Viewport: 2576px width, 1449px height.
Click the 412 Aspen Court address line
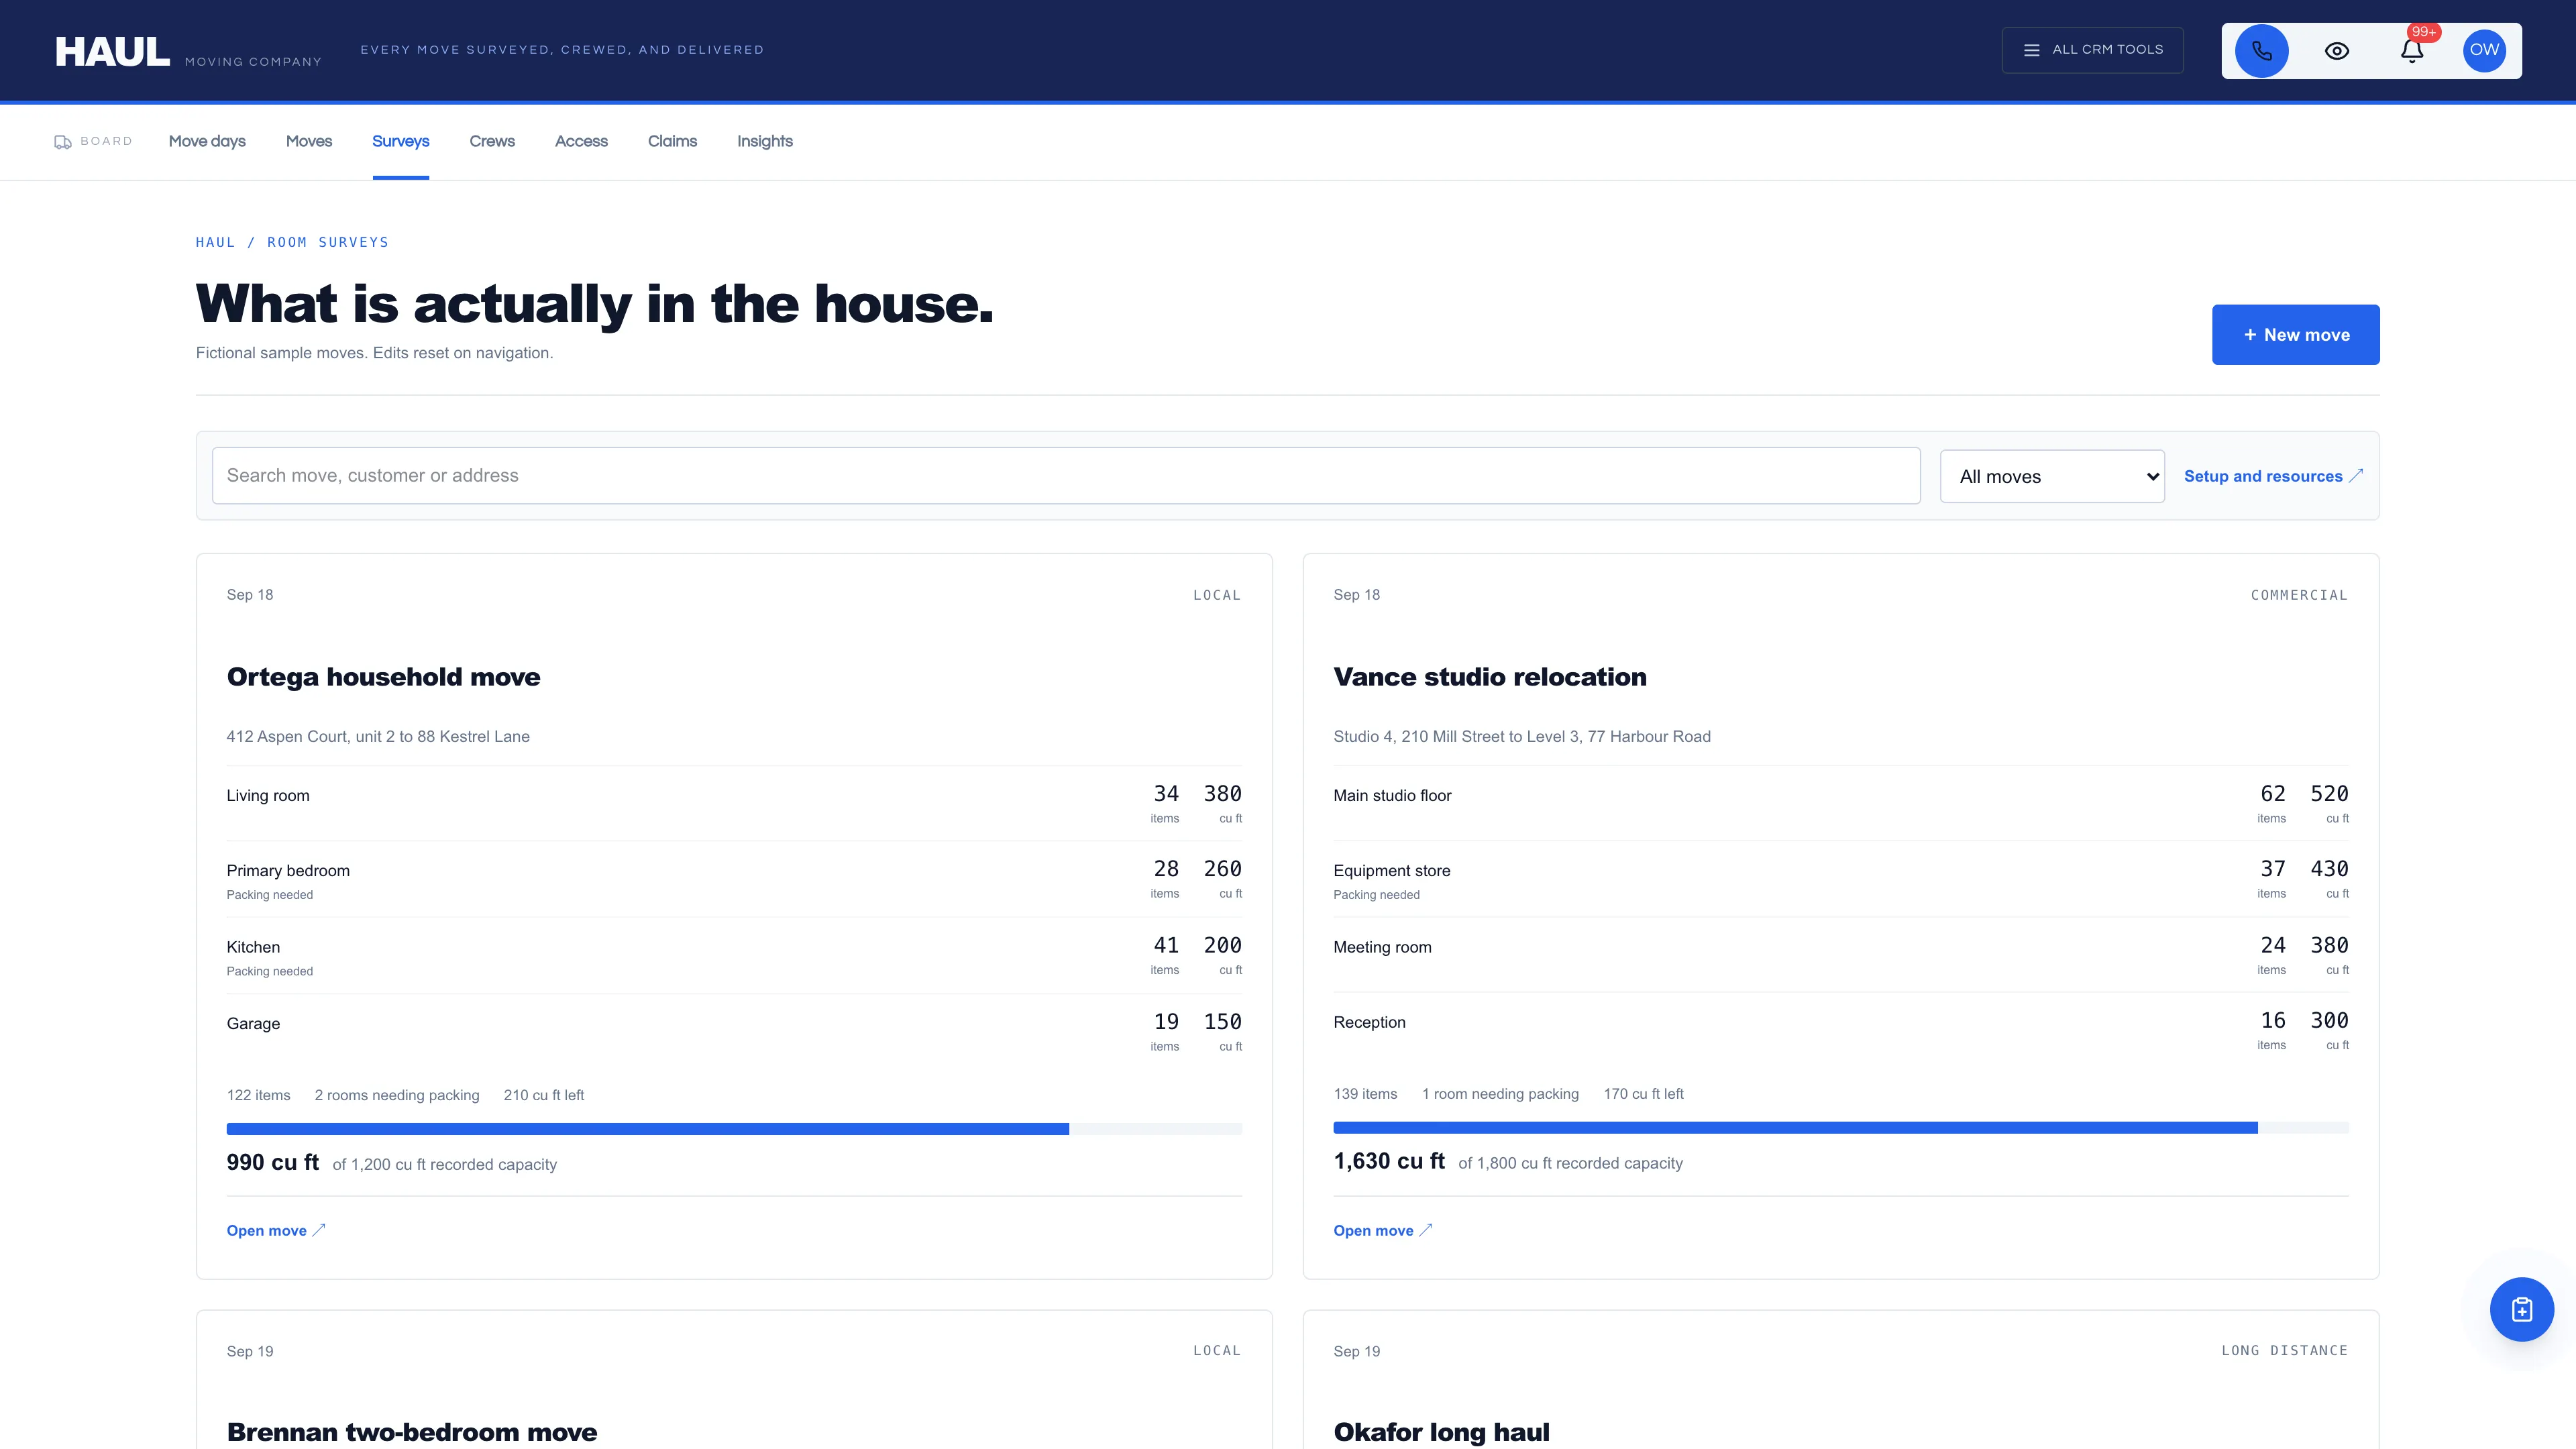(x=378, y=737)
